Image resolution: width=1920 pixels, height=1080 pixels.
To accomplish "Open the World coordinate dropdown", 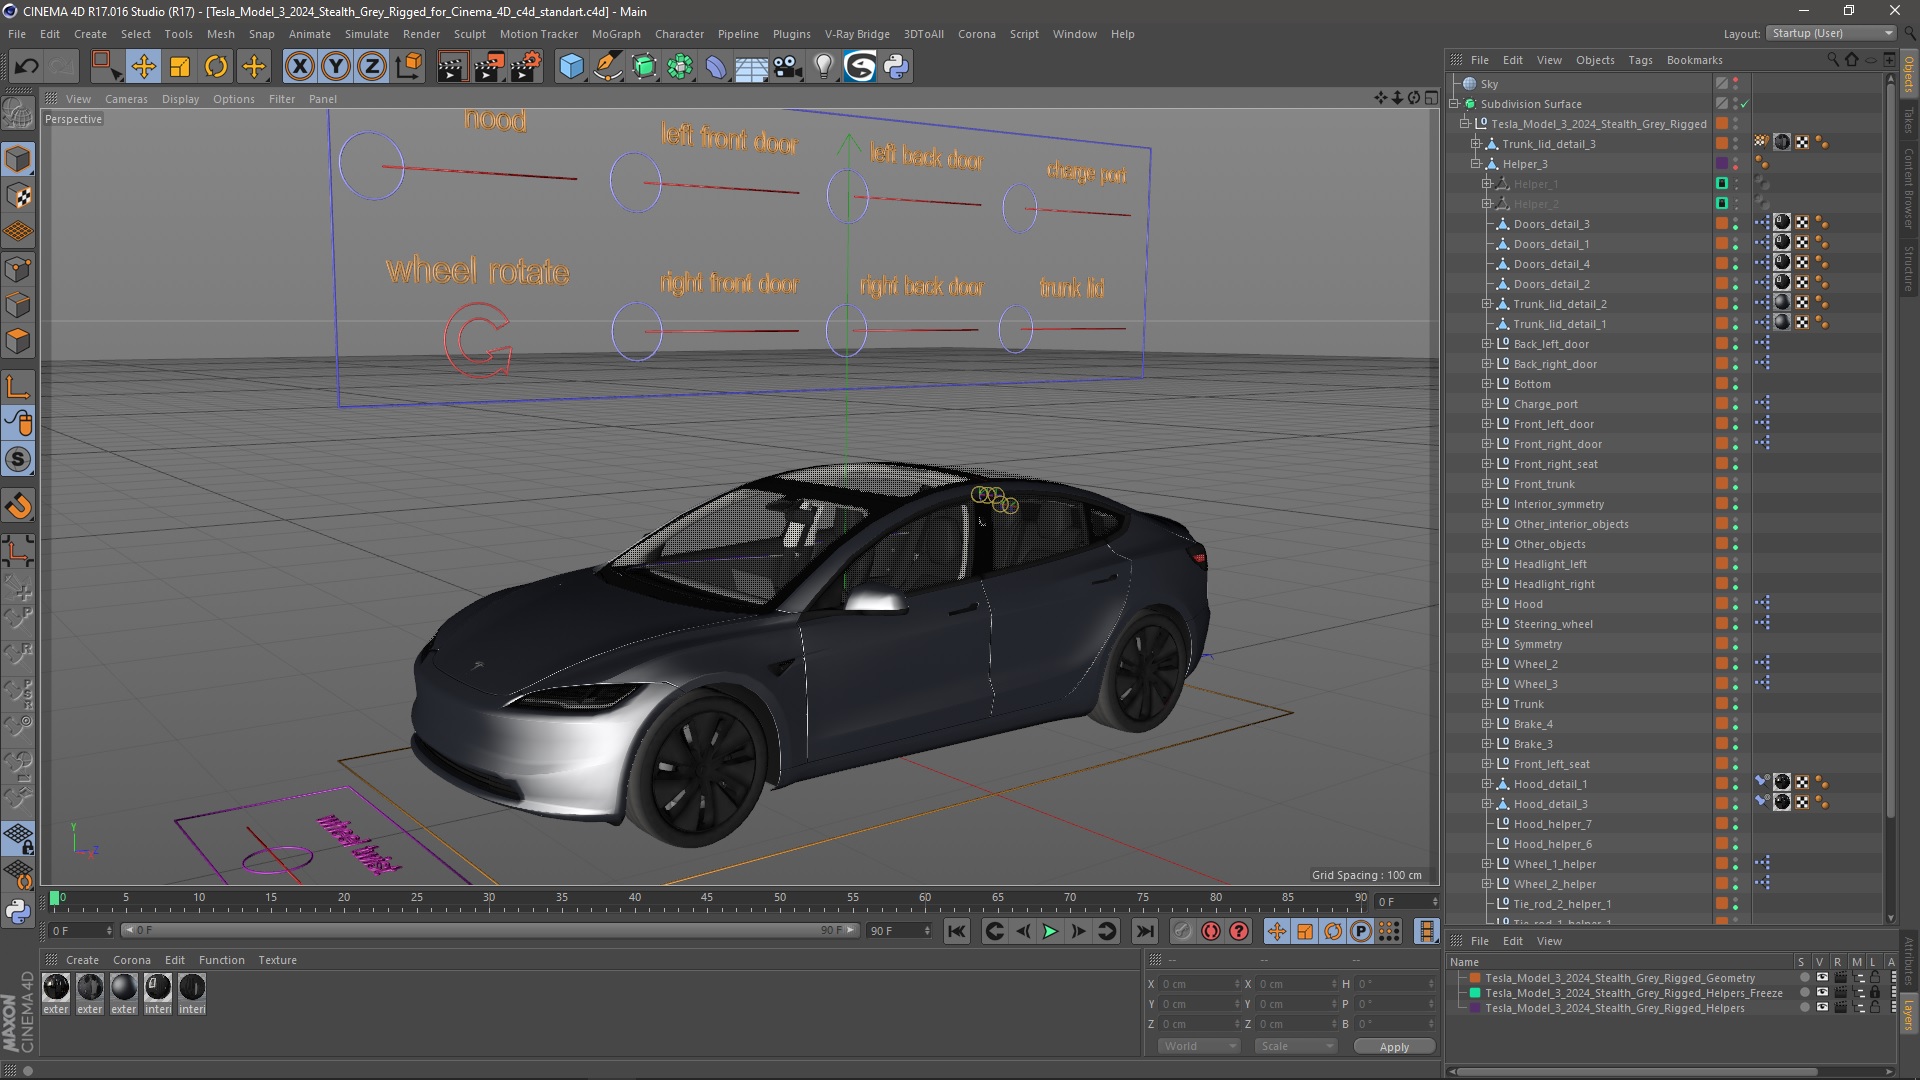I will pyautogui.click(x=1199, y=1046).
